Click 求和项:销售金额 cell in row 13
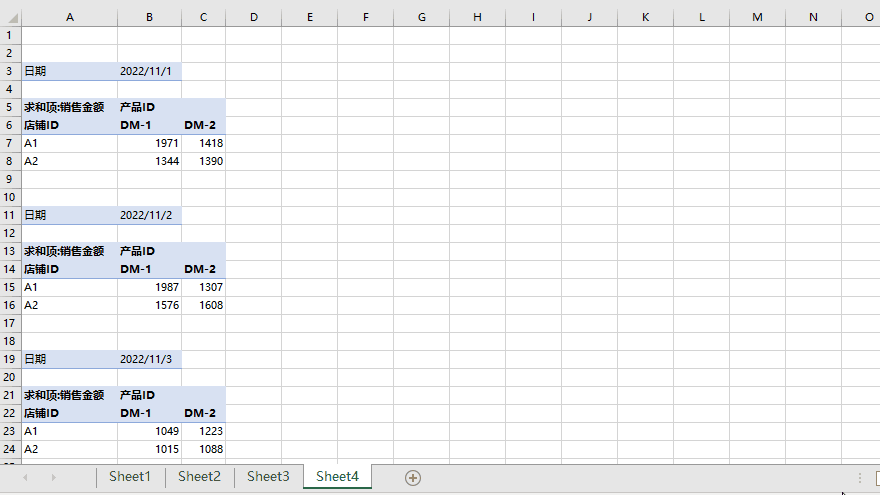This screenshot has height=495, width=880. [x=70, y=251]
